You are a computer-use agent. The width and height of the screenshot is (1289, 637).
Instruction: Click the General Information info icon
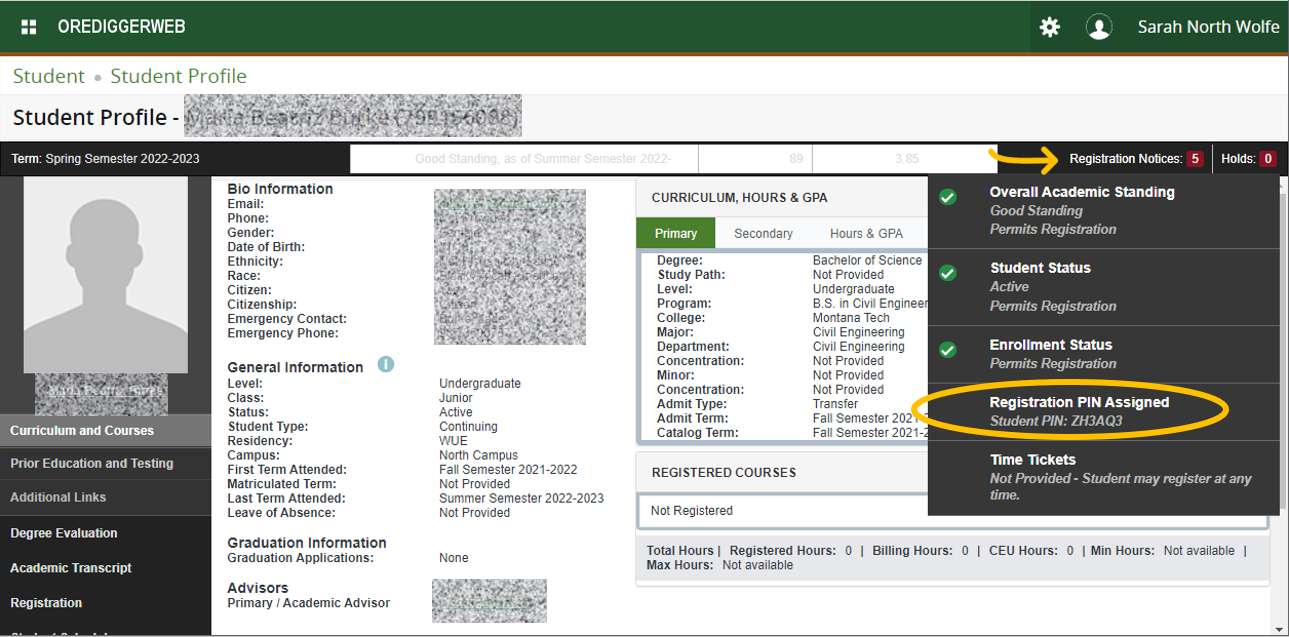(x=386, y=365)
